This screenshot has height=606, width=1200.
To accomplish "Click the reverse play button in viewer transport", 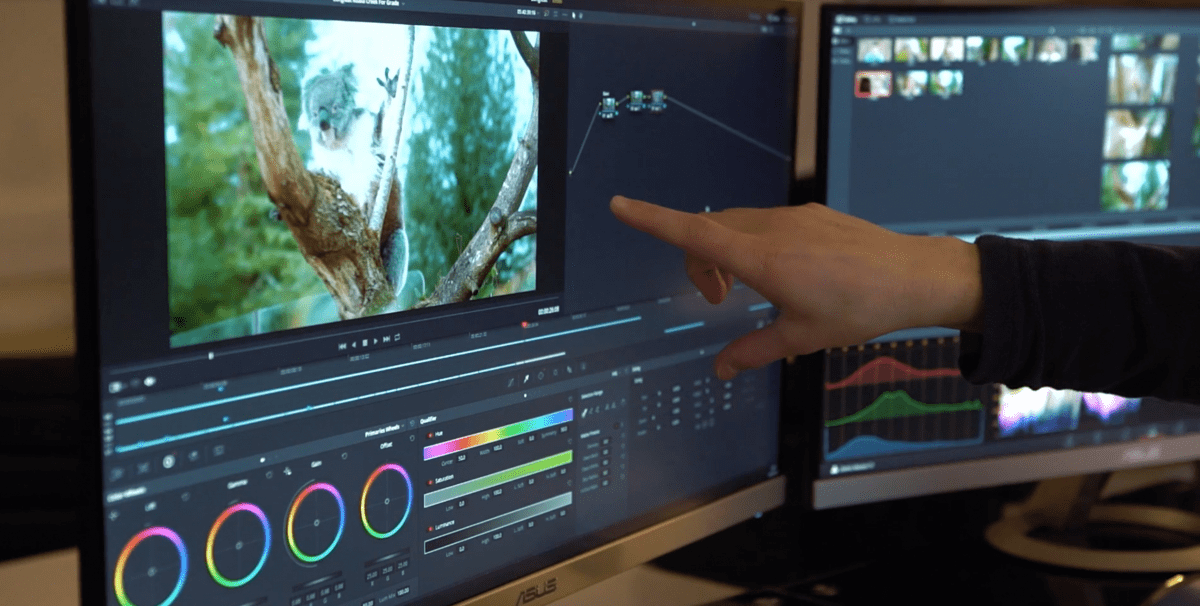I will (x=354, y=345).
